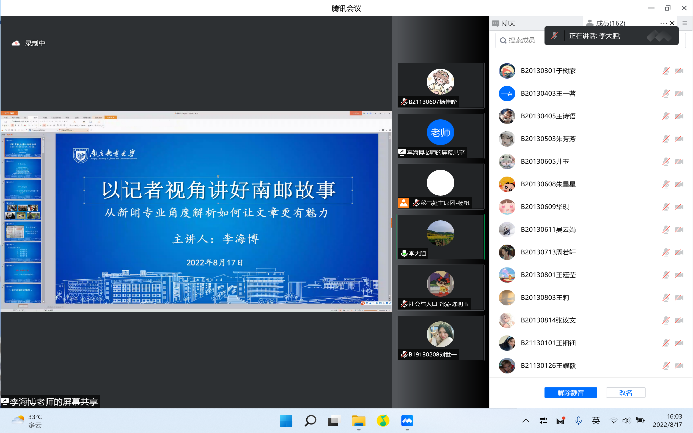Toggle microphone for member B21130101
Screen dimensions: 693x433
pos(665,344)
